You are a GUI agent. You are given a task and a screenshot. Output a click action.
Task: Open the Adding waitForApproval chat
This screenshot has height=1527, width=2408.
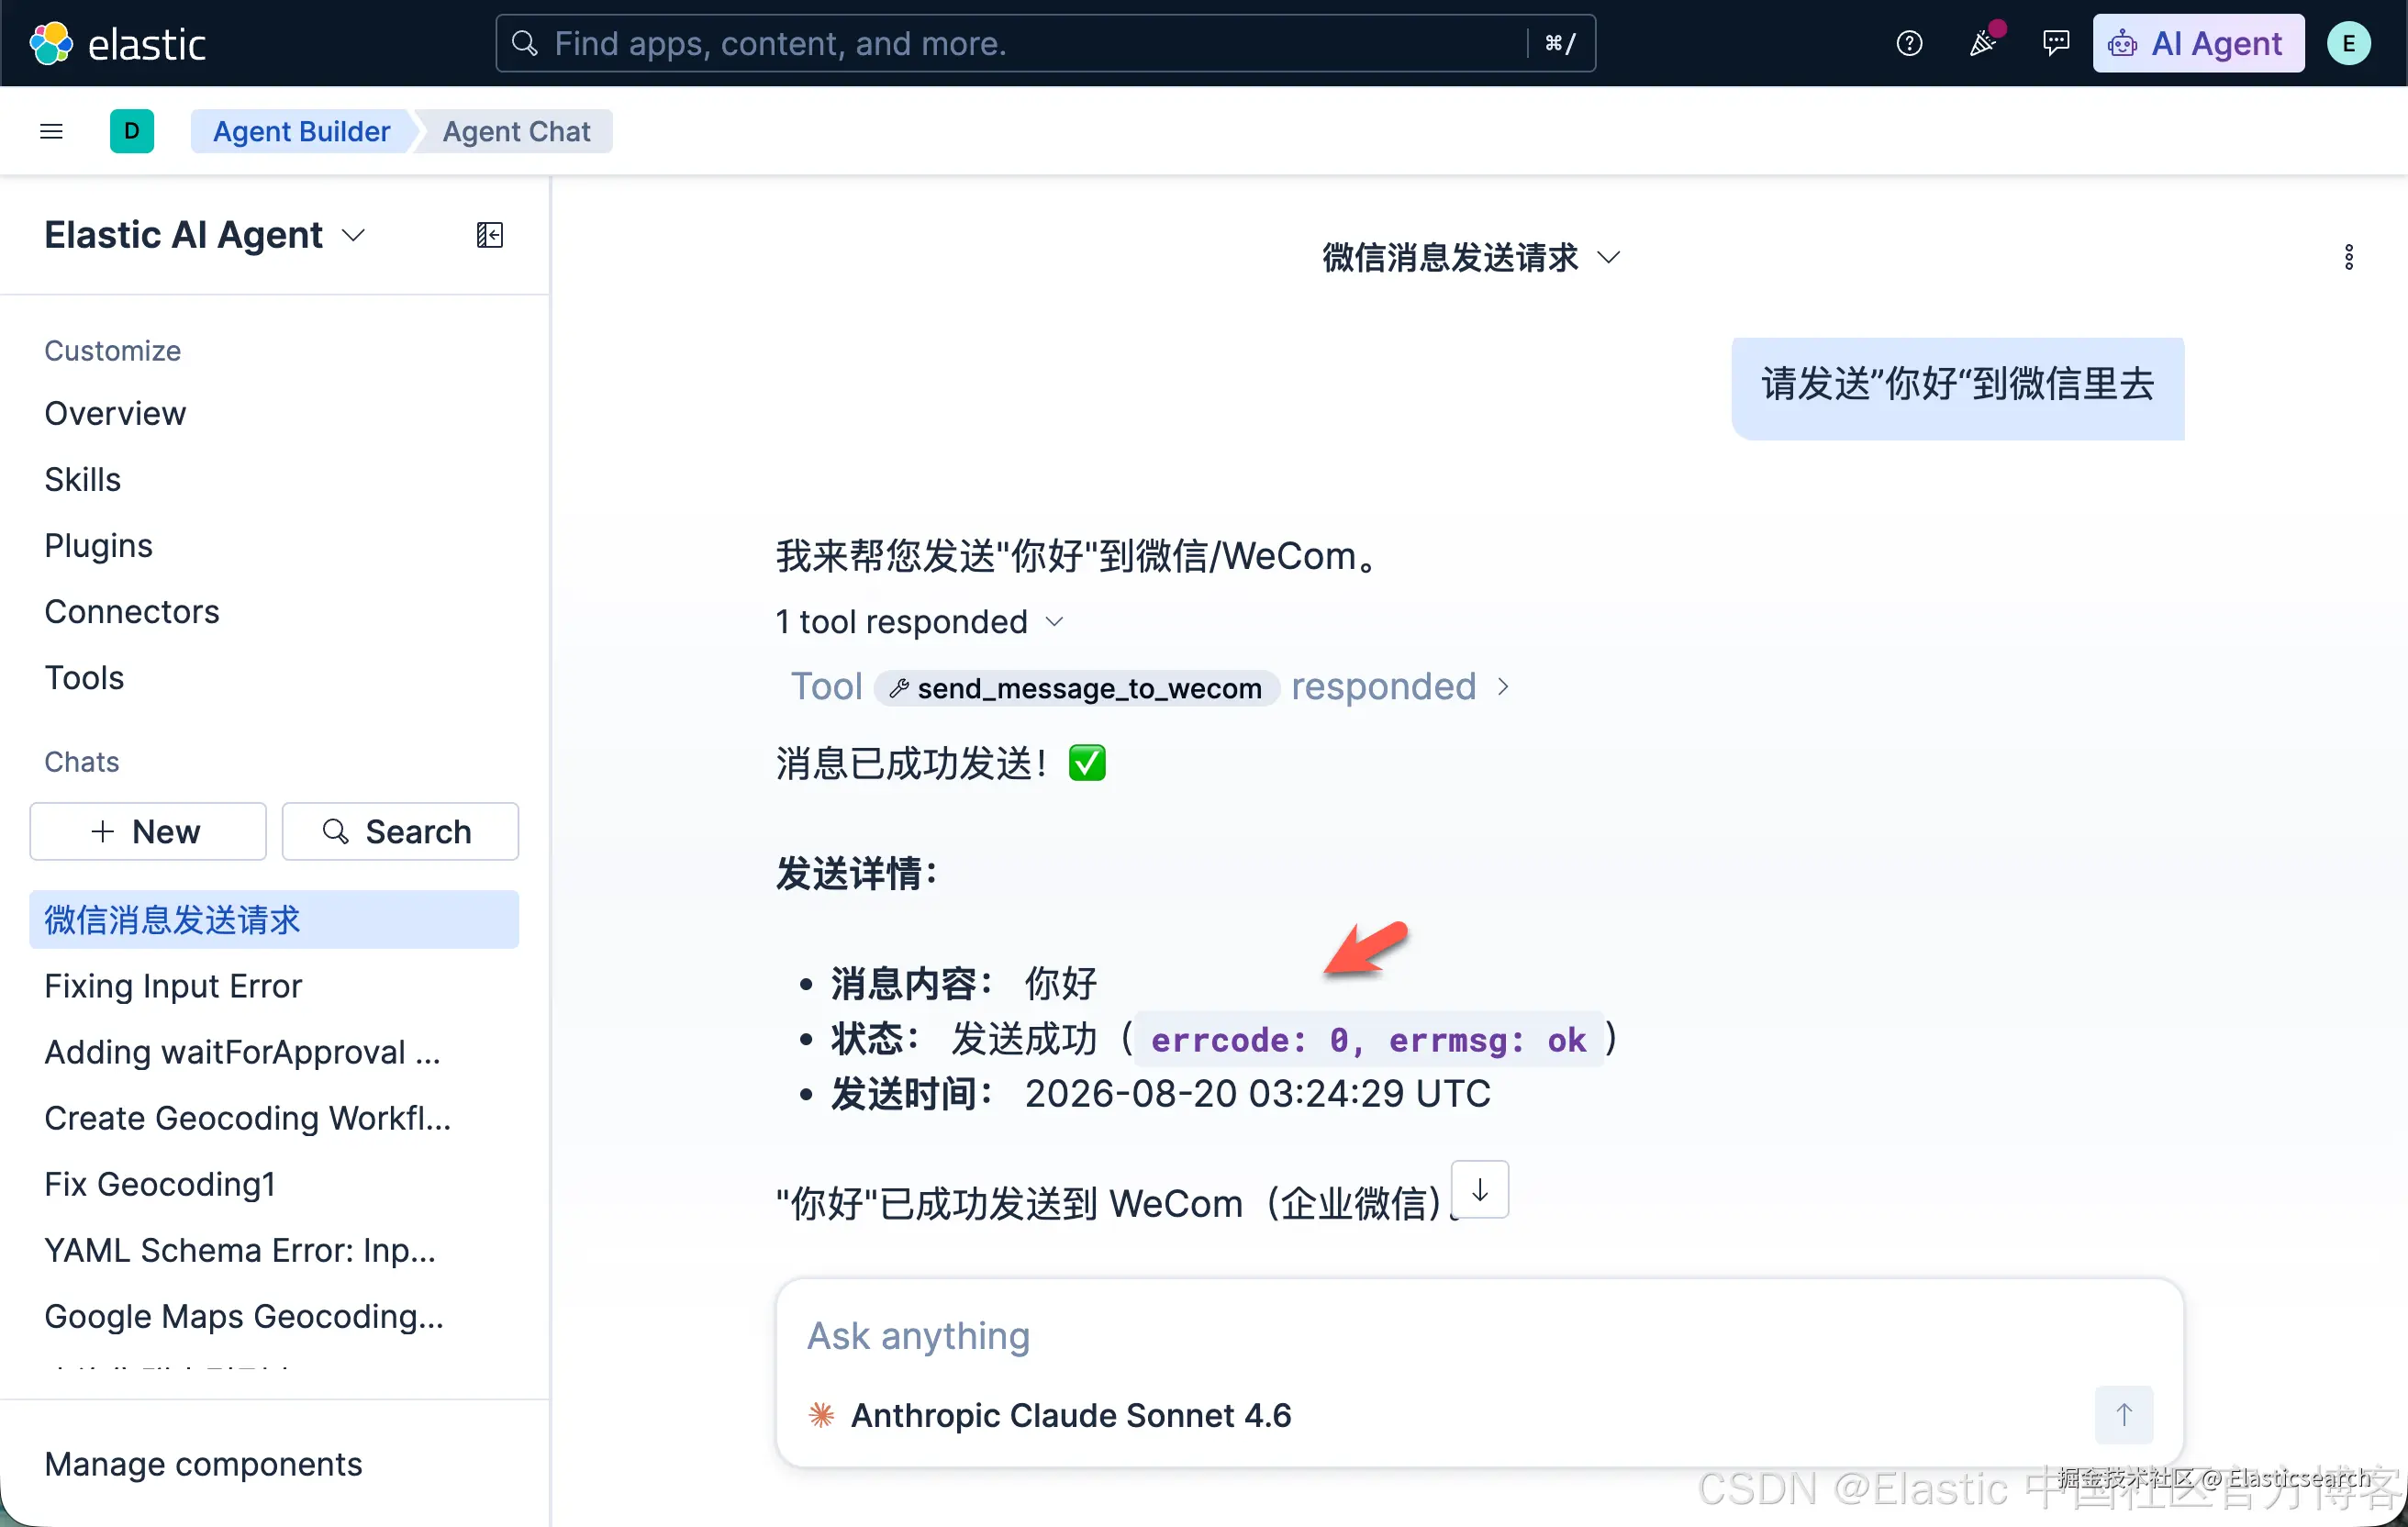click(274, 1051)
